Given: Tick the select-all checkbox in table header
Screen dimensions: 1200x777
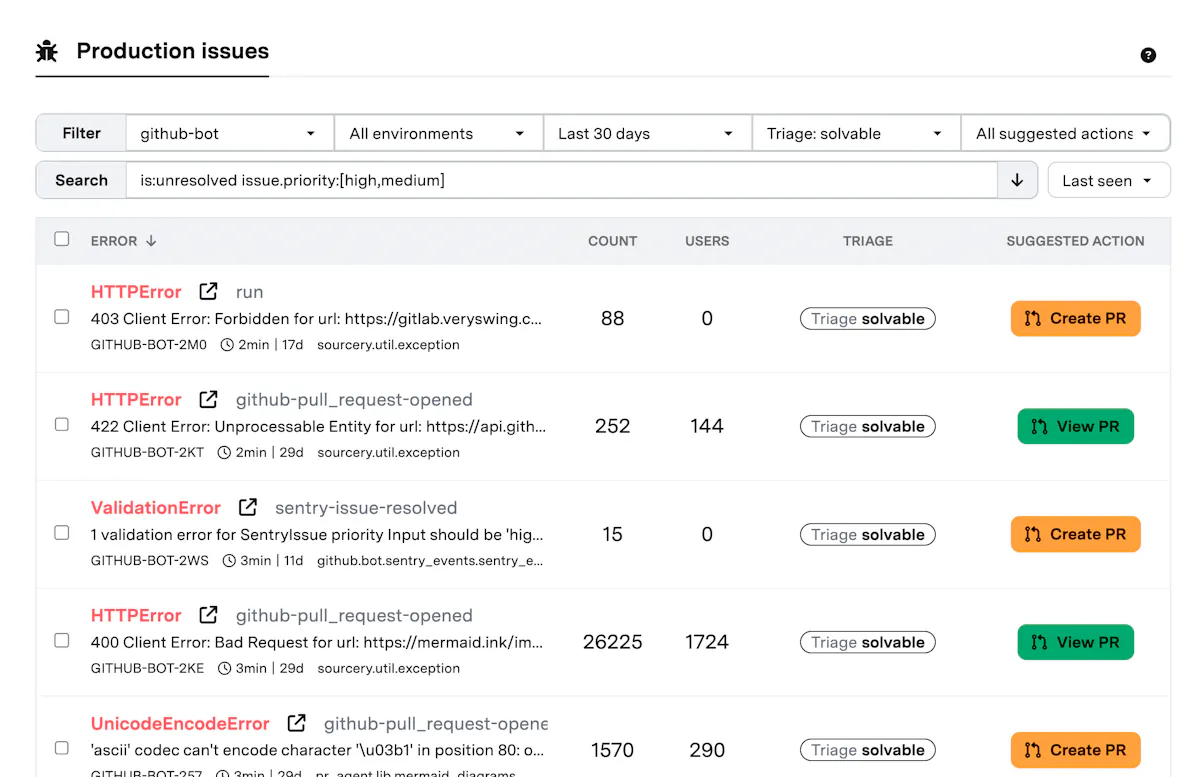Looking at the screenshot, I should 62,239.
